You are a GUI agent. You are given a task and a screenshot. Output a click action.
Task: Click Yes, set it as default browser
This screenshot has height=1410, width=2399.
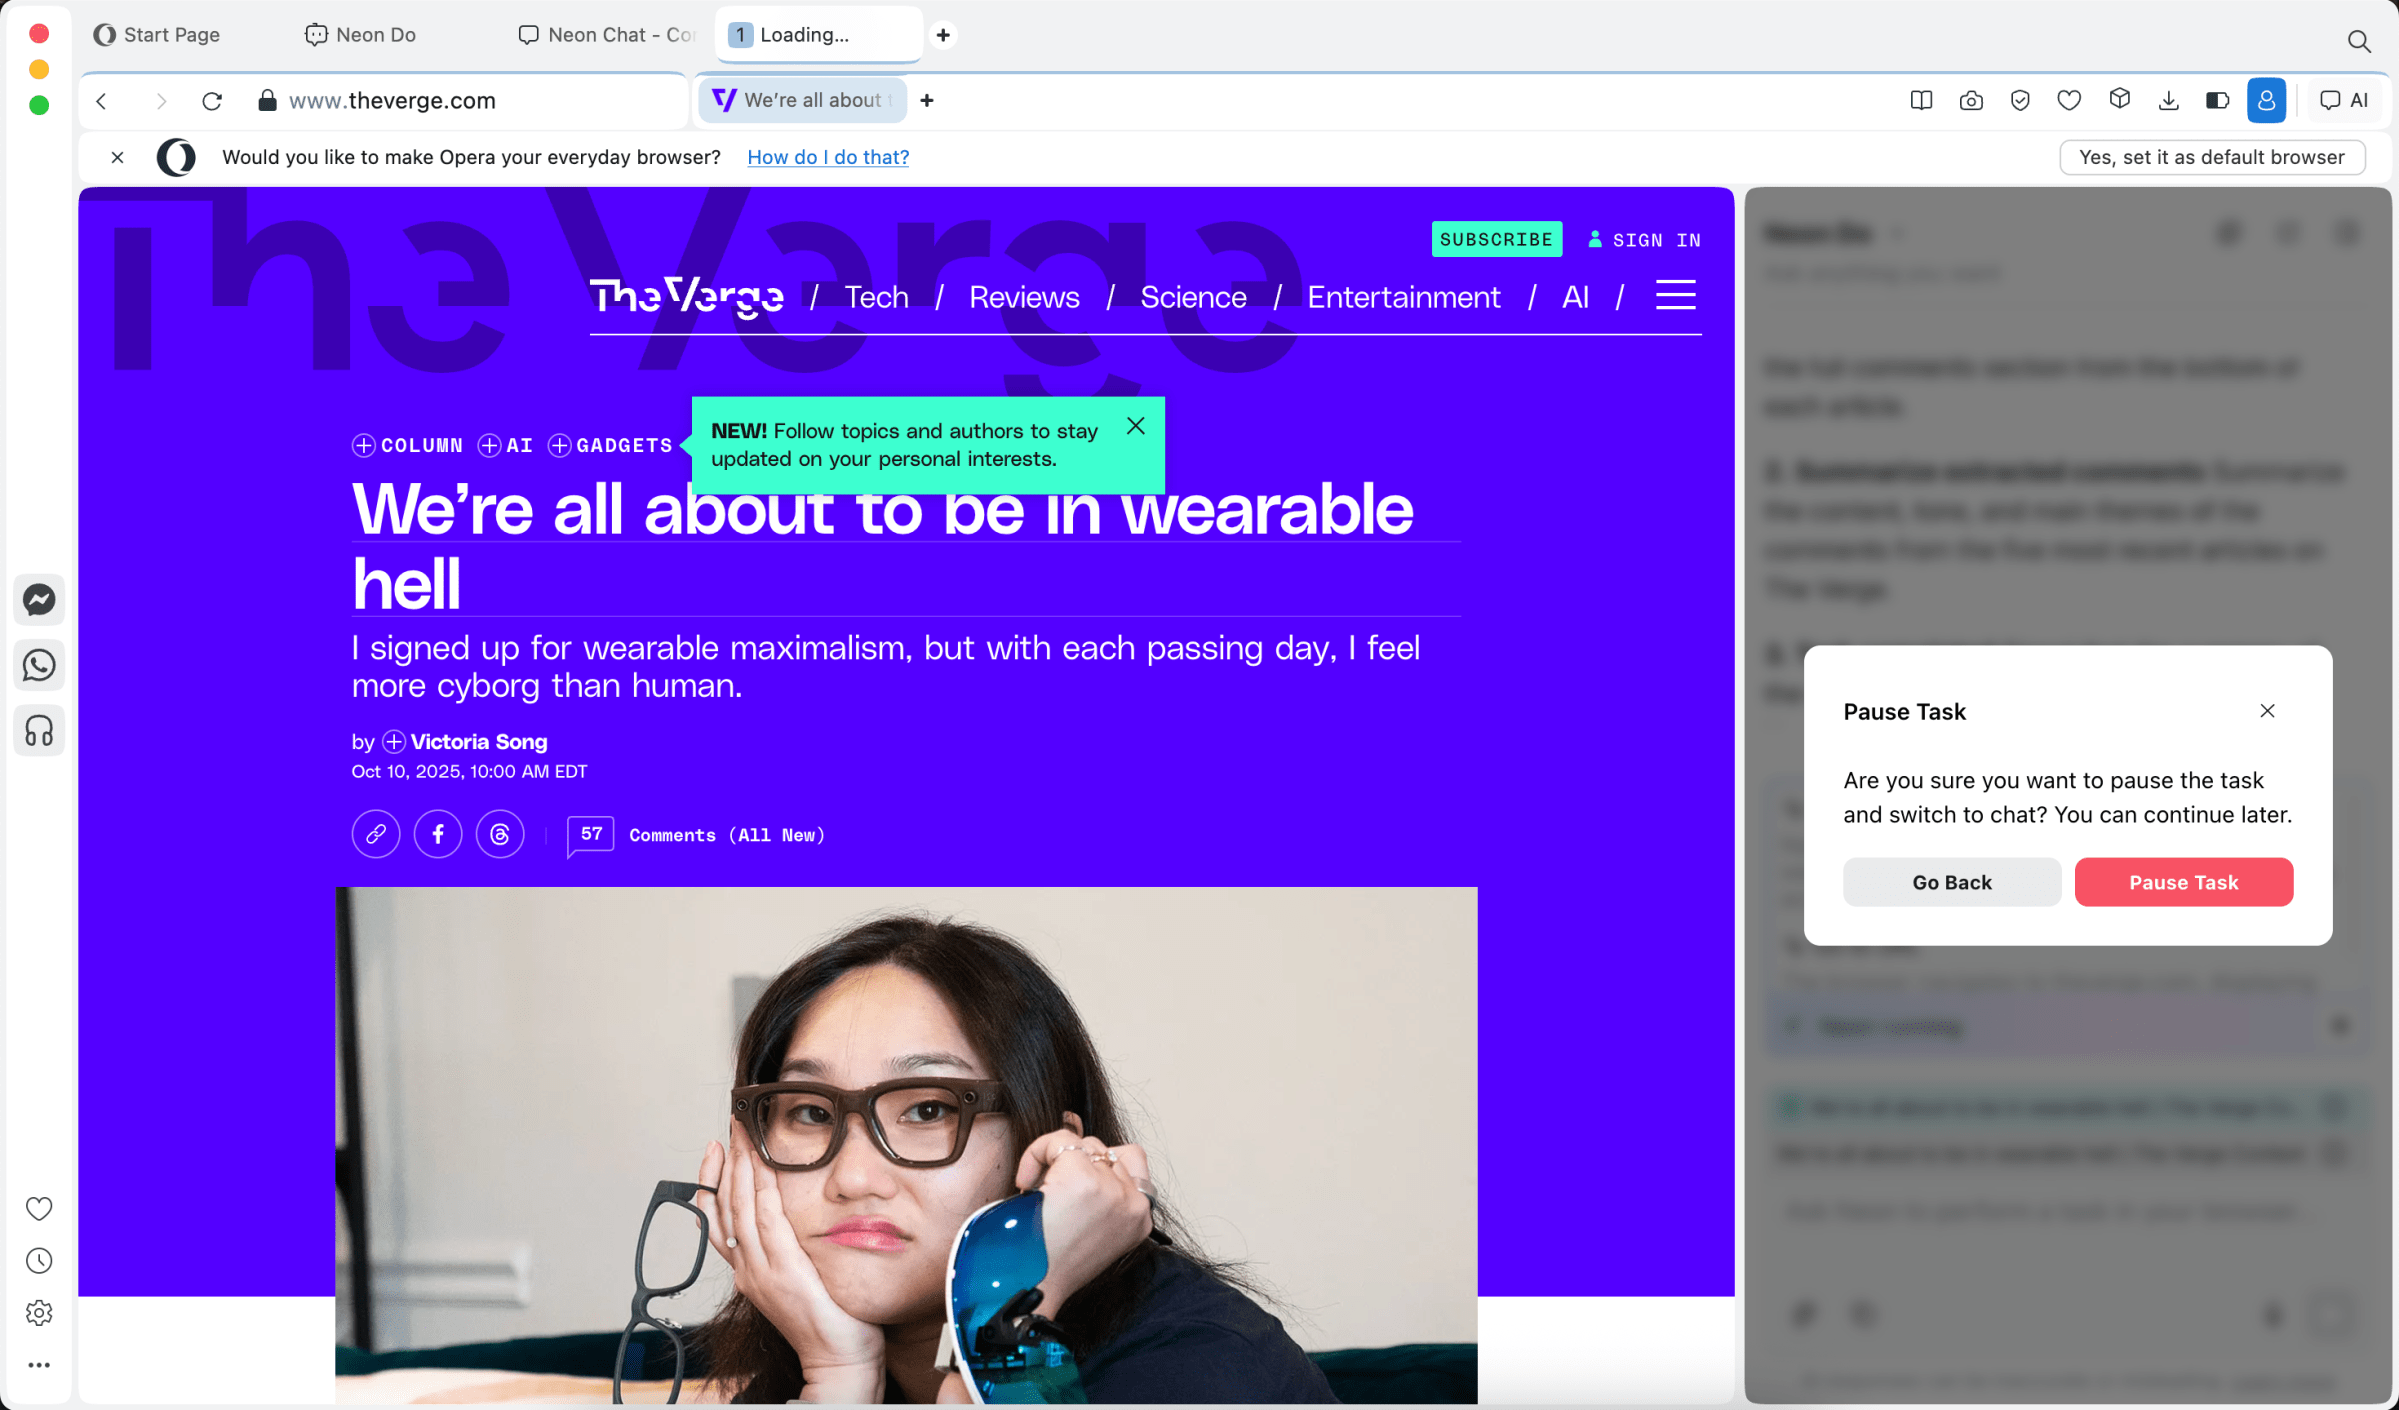tap(2212, 157)
